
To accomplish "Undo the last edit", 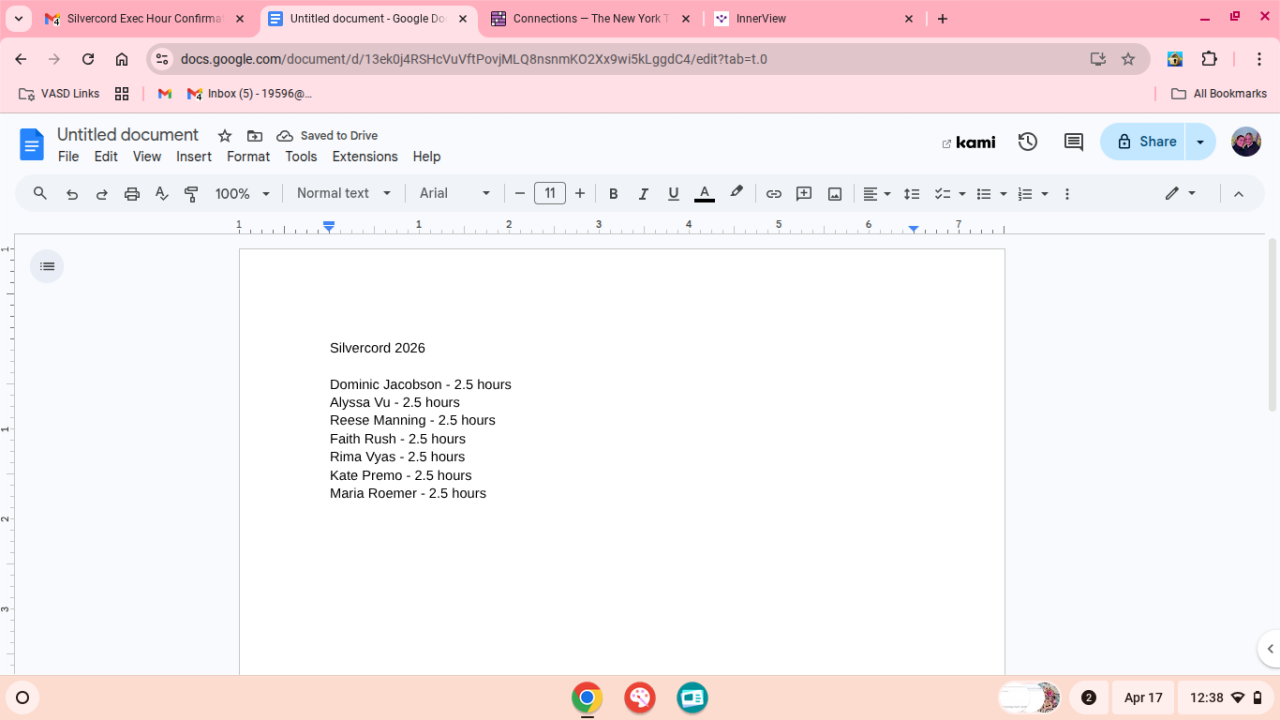I will click(72, 194).
